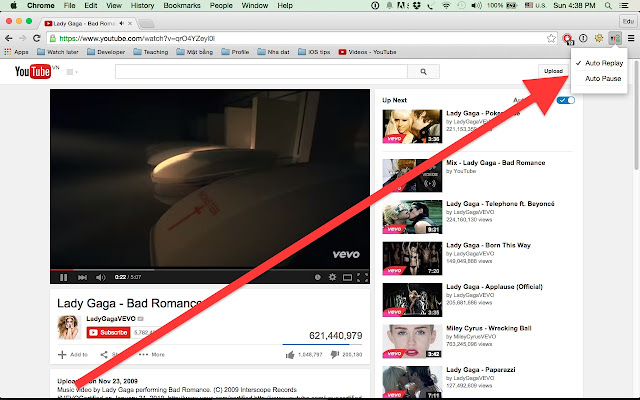Like the video with thumbs up

coord(290,355)
